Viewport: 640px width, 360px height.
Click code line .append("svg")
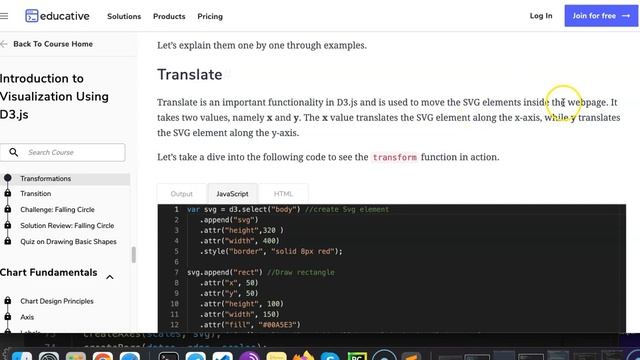[x=229, y=220]
